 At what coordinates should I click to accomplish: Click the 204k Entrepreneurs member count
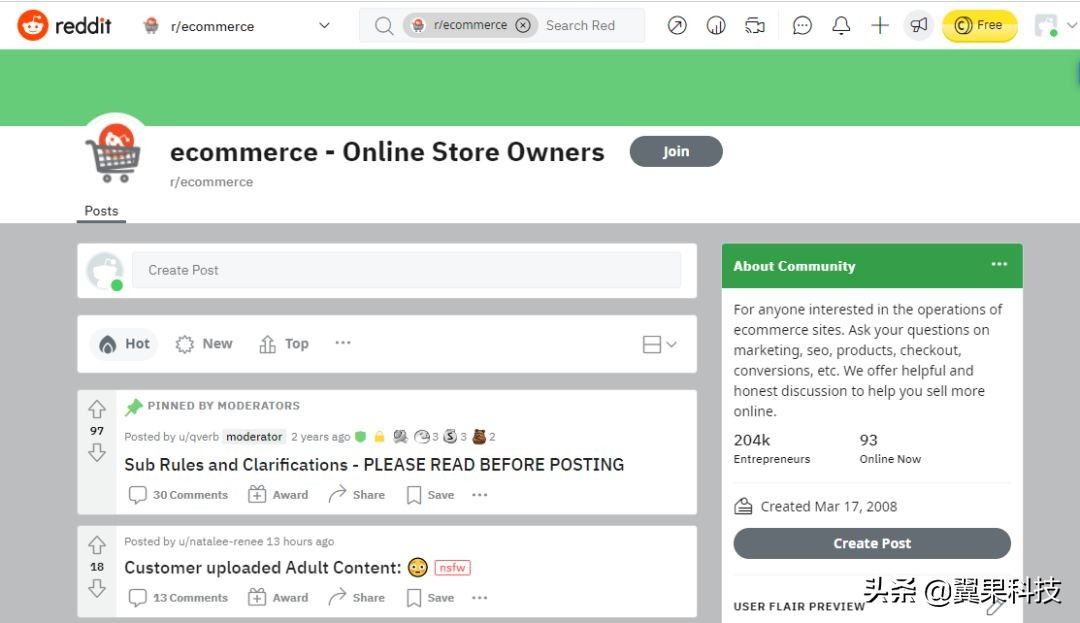(771, 448)
